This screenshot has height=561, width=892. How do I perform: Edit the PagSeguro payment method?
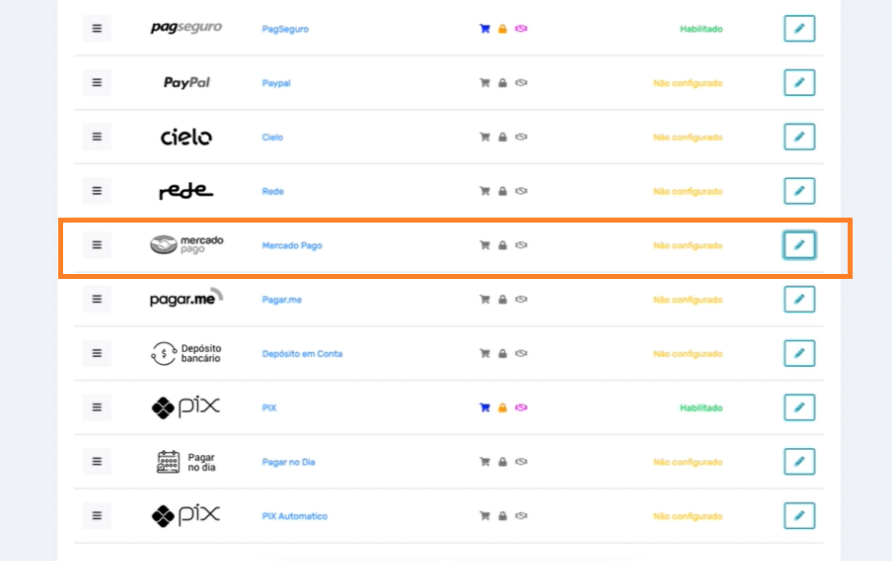pyautogui.click(x=799, y=28)
